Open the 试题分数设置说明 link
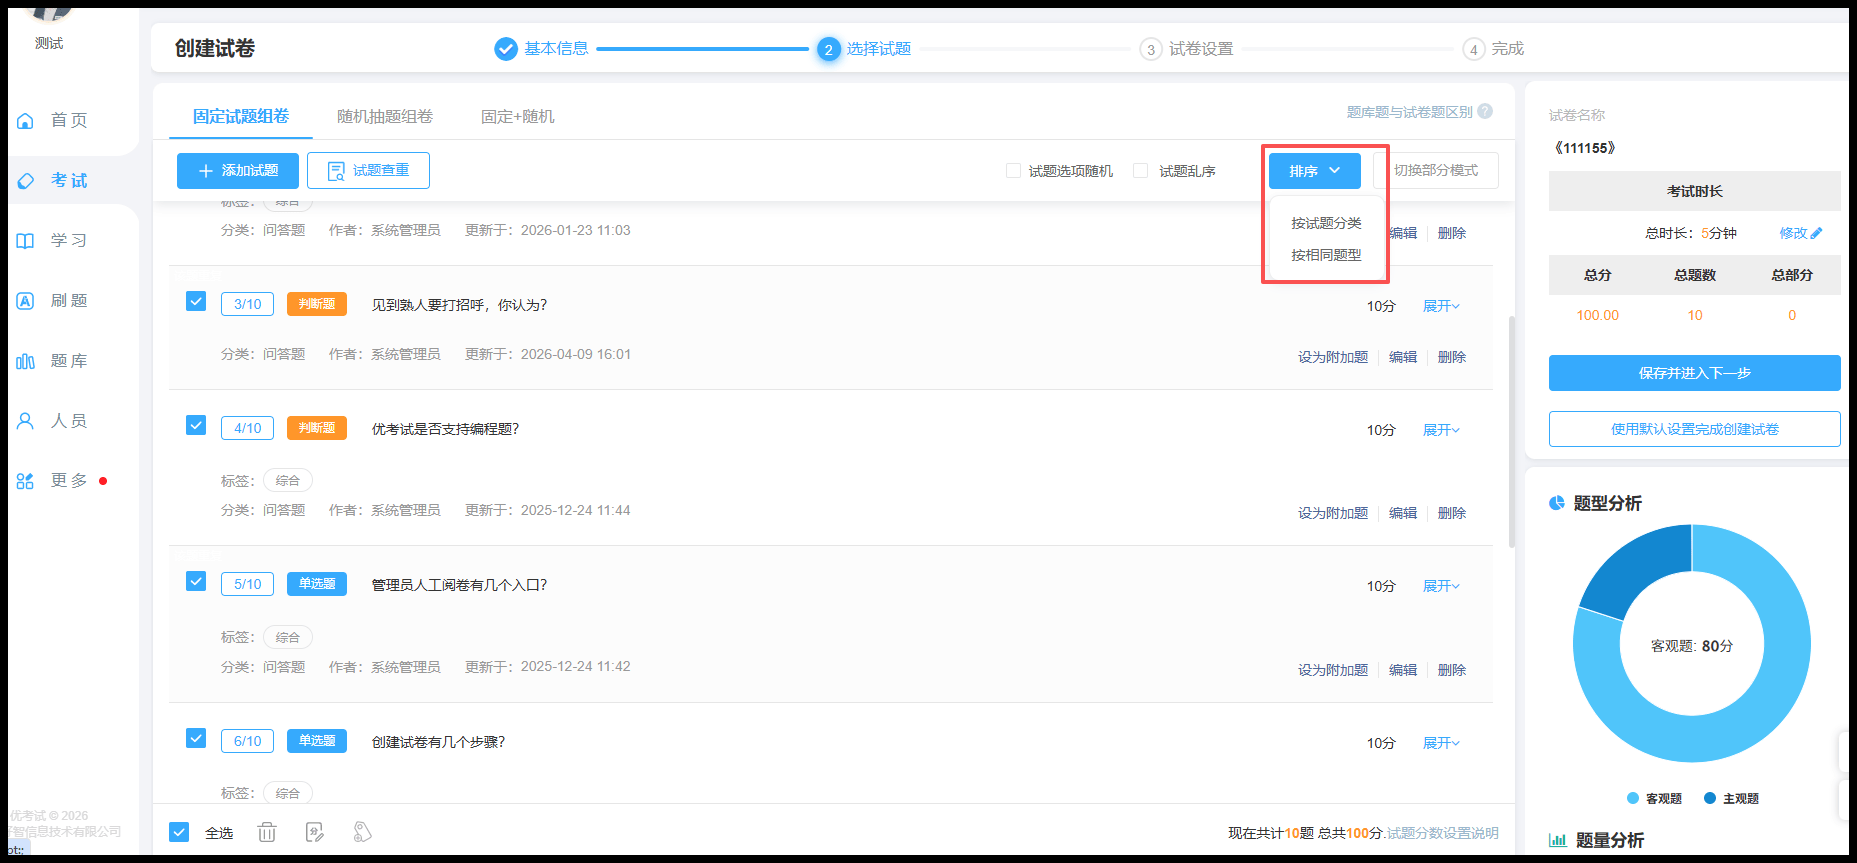This screenshot has width=1857, height=863. point(1442,833)
